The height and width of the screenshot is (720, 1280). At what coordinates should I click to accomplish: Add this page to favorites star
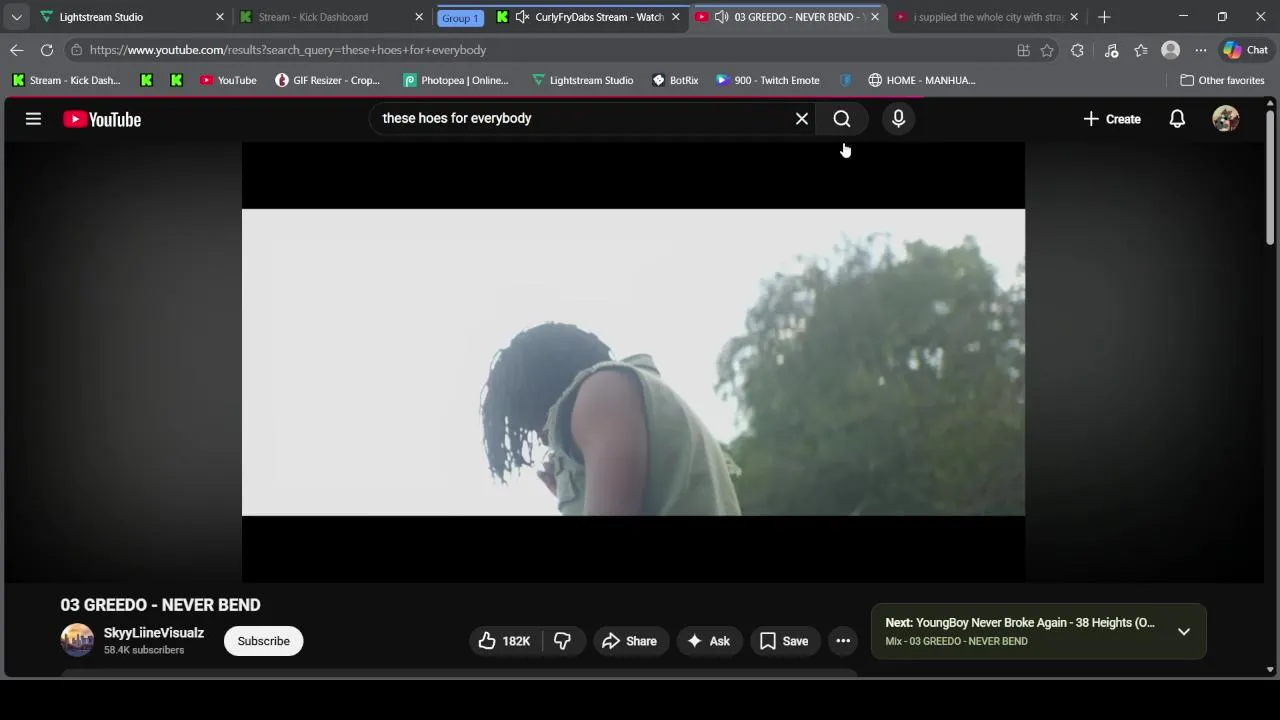(x=1047, y=50)
